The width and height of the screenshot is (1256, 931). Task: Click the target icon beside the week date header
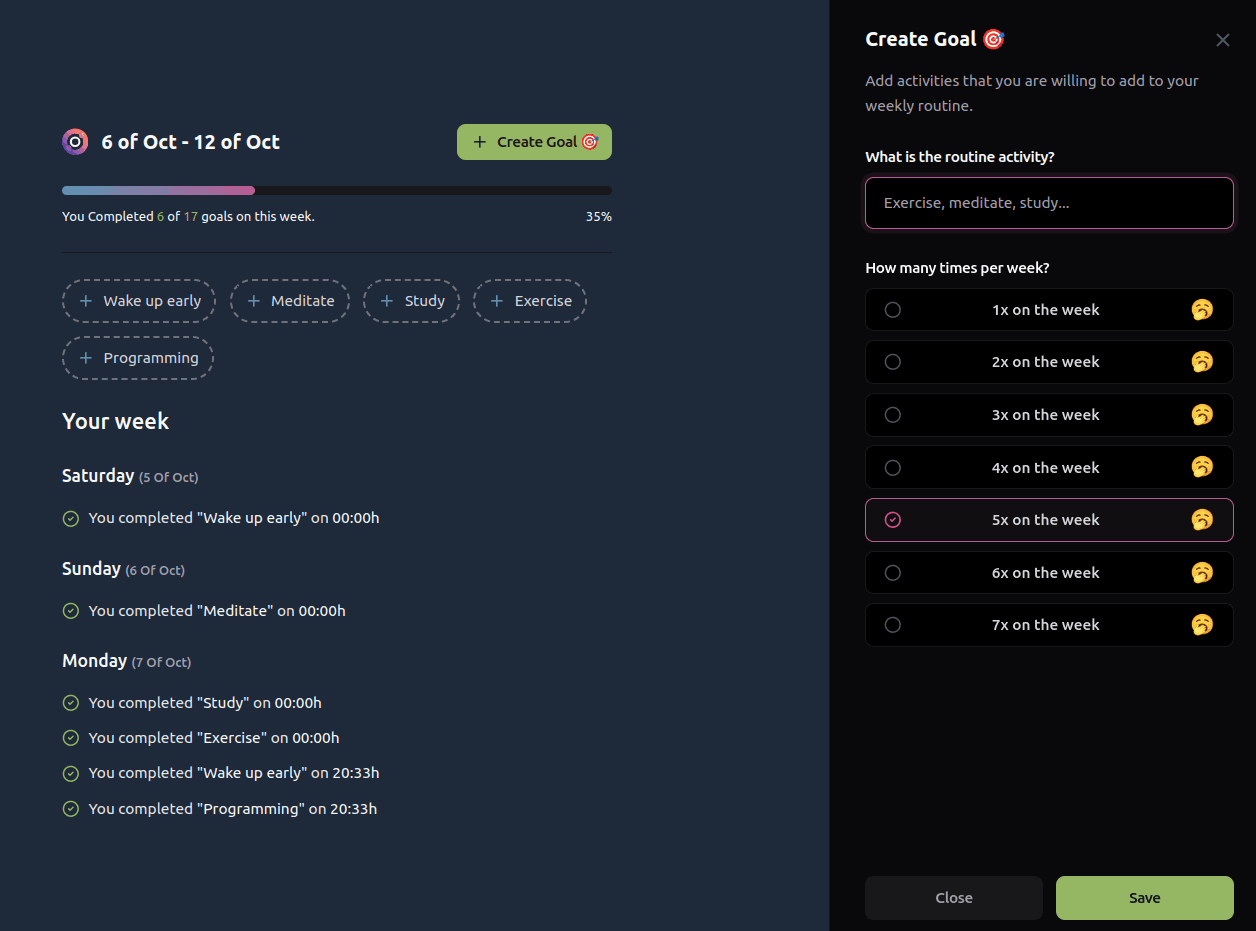pos(74,141)
